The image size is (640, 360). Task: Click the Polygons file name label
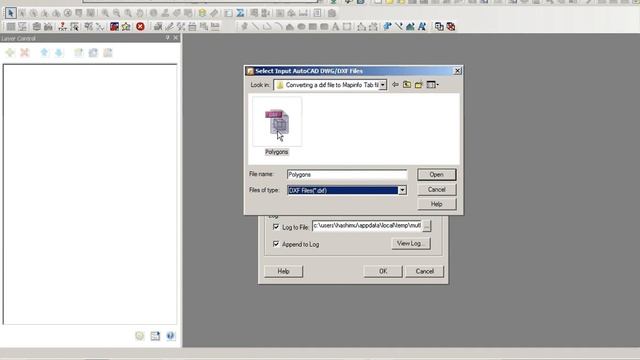[x=277, y=152]
